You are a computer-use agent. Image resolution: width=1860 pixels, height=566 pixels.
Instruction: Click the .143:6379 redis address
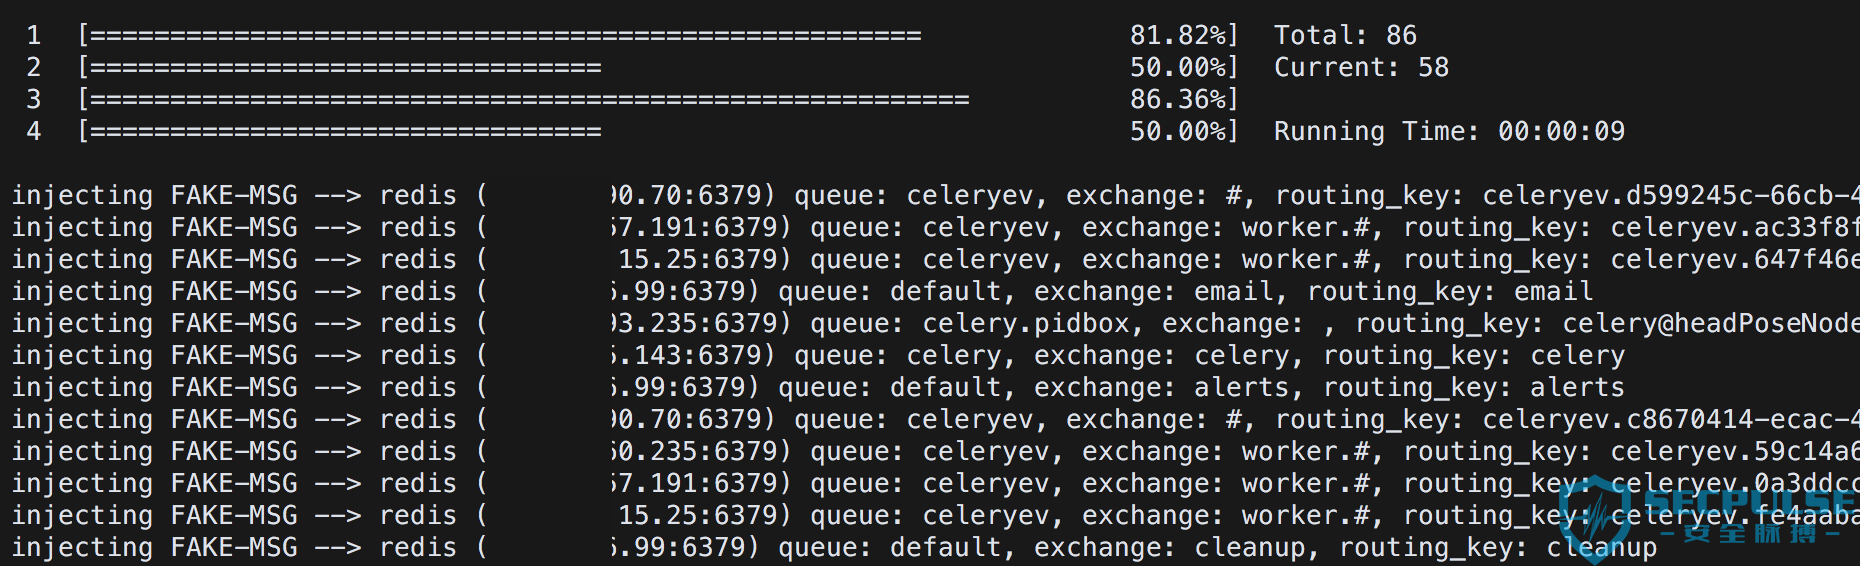pos(692,356)
